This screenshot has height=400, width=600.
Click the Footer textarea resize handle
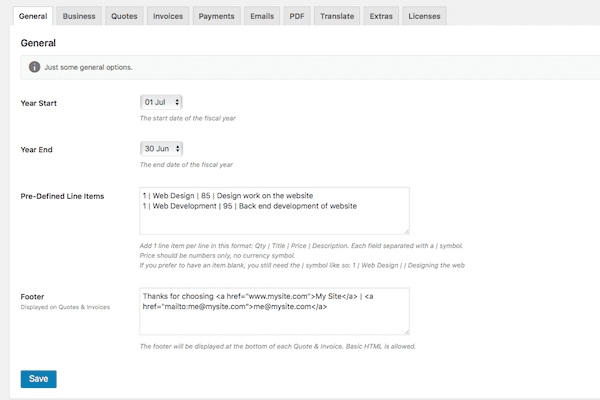(407, 332)
